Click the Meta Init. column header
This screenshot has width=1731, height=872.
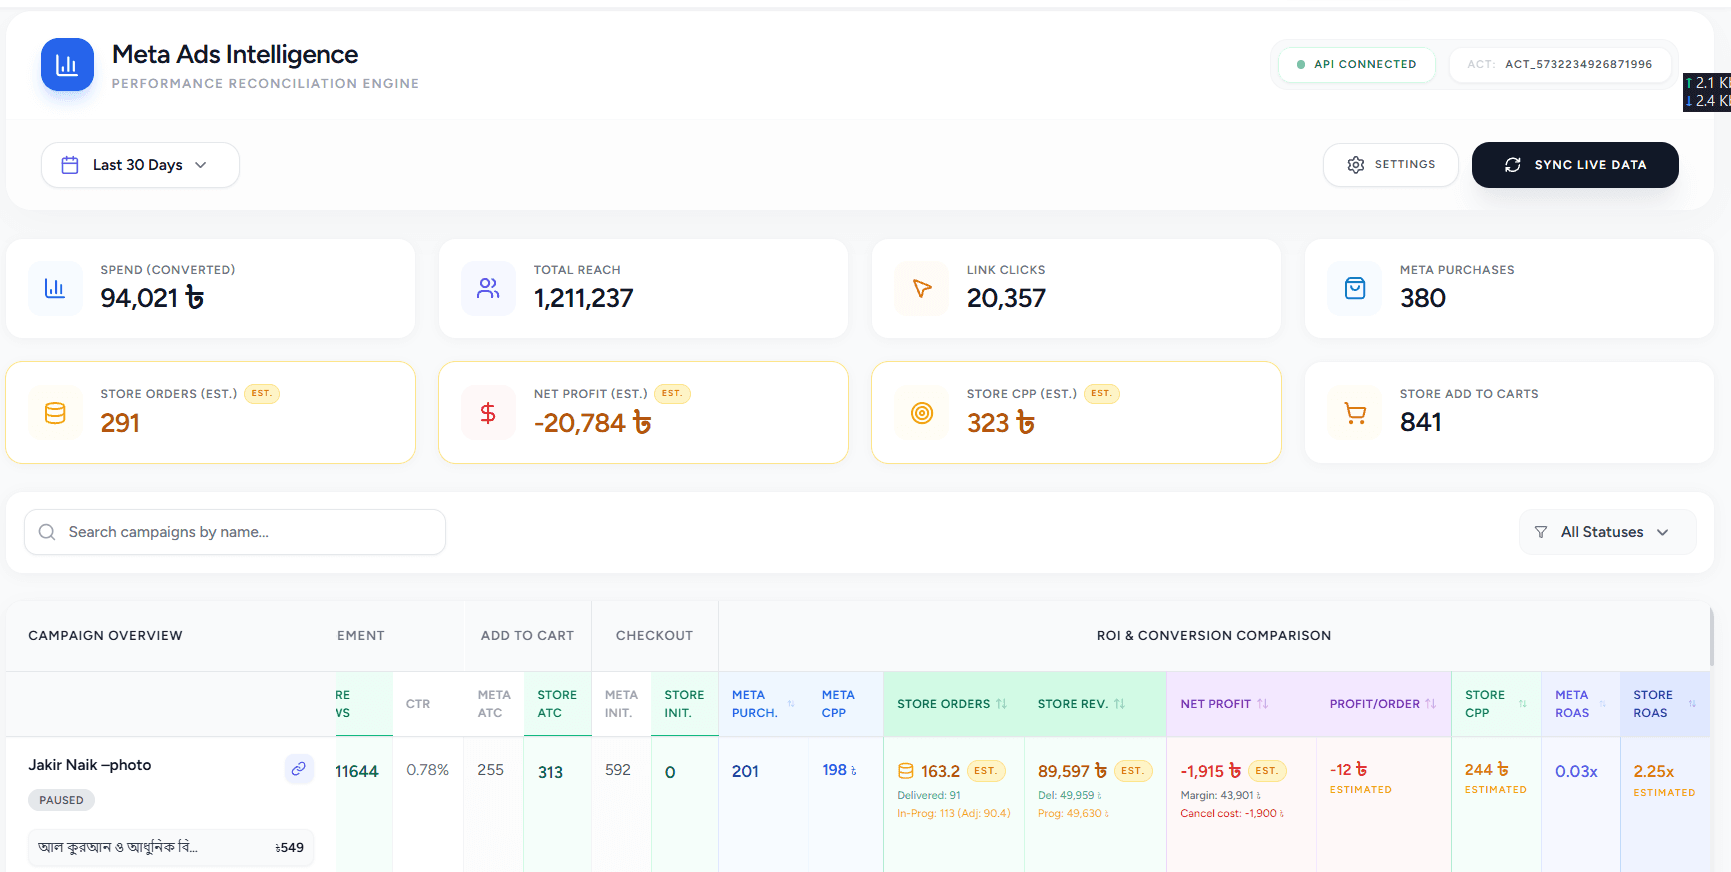(x=621, y=704)
